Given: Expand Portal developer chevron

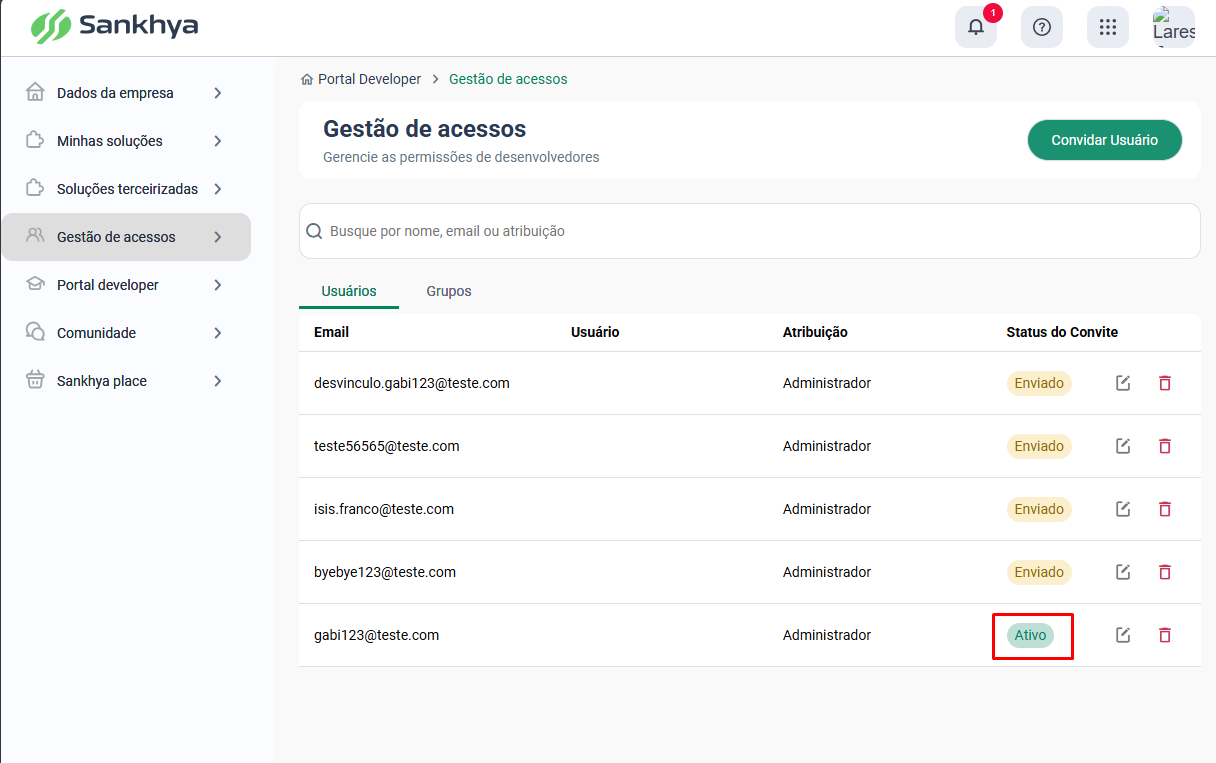Looking at the screenshot, I should point(218,285).
